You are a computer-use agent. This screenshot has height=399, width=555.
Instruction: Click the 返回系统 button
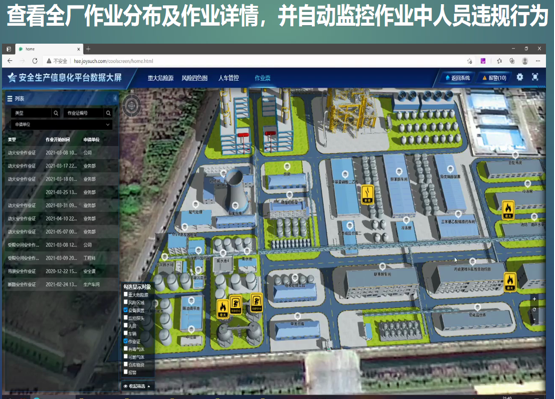[x=458, y=78]
